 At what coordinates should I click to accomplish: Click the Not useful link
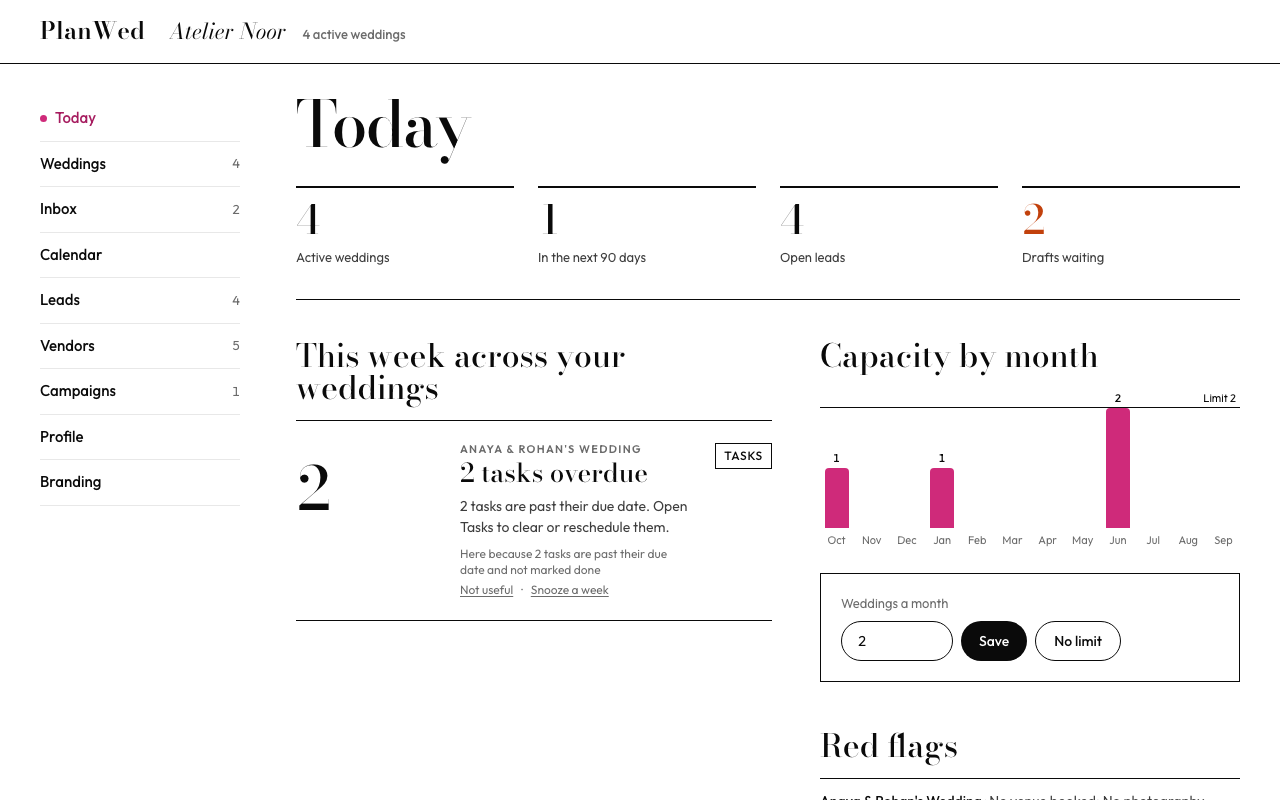point(486,590)
